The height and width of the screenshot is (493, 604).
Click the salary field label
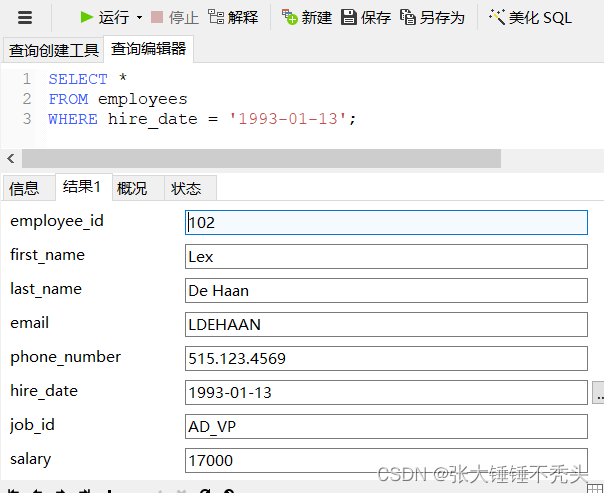[x=30, y=459]
